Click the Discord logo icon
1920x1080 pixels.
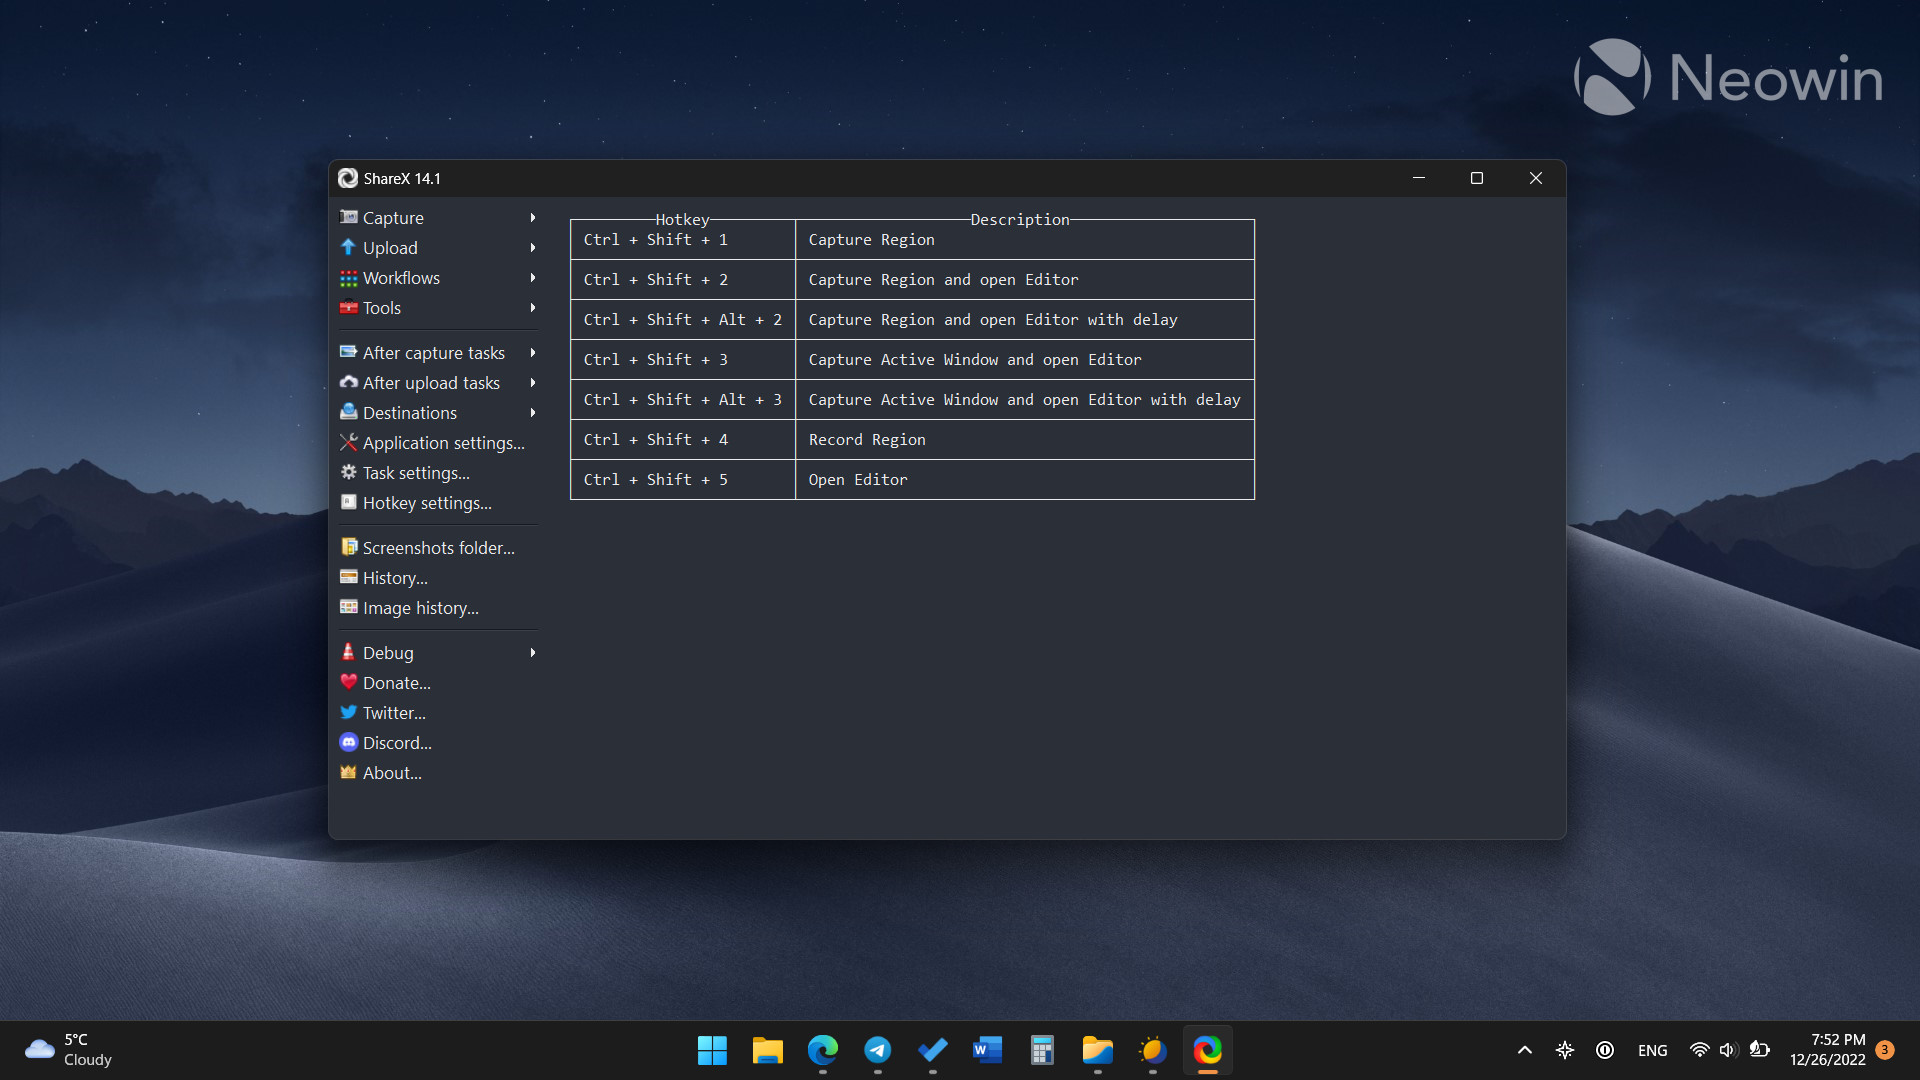348,742
